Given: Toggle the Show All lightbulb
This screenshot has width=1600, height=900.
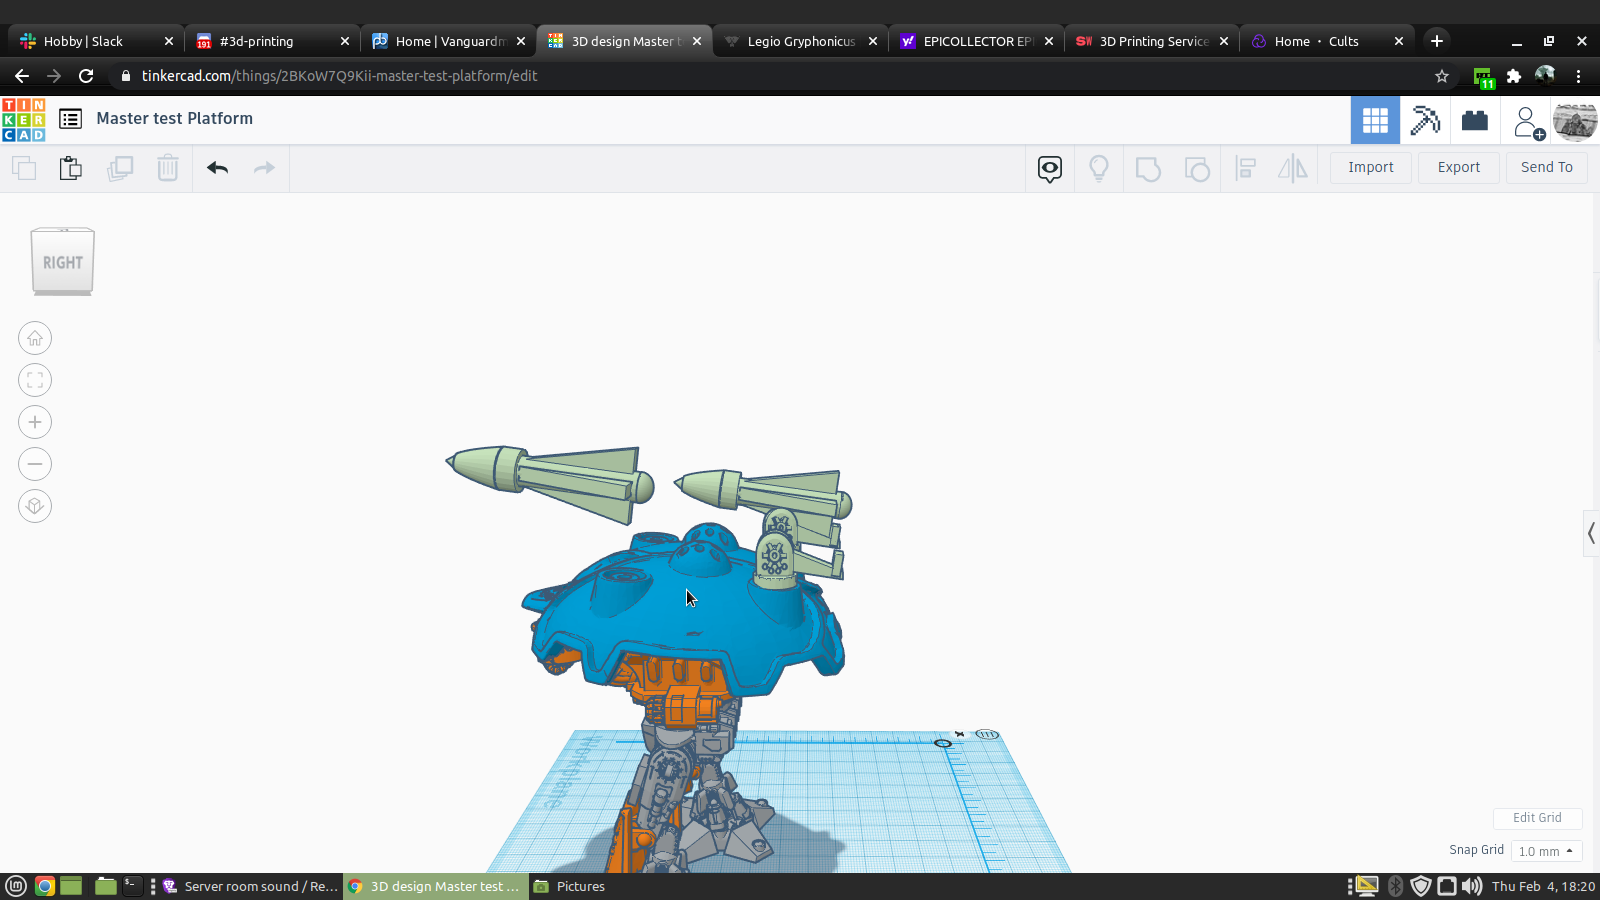Looking at the screenshot, I should point(1099,168).
